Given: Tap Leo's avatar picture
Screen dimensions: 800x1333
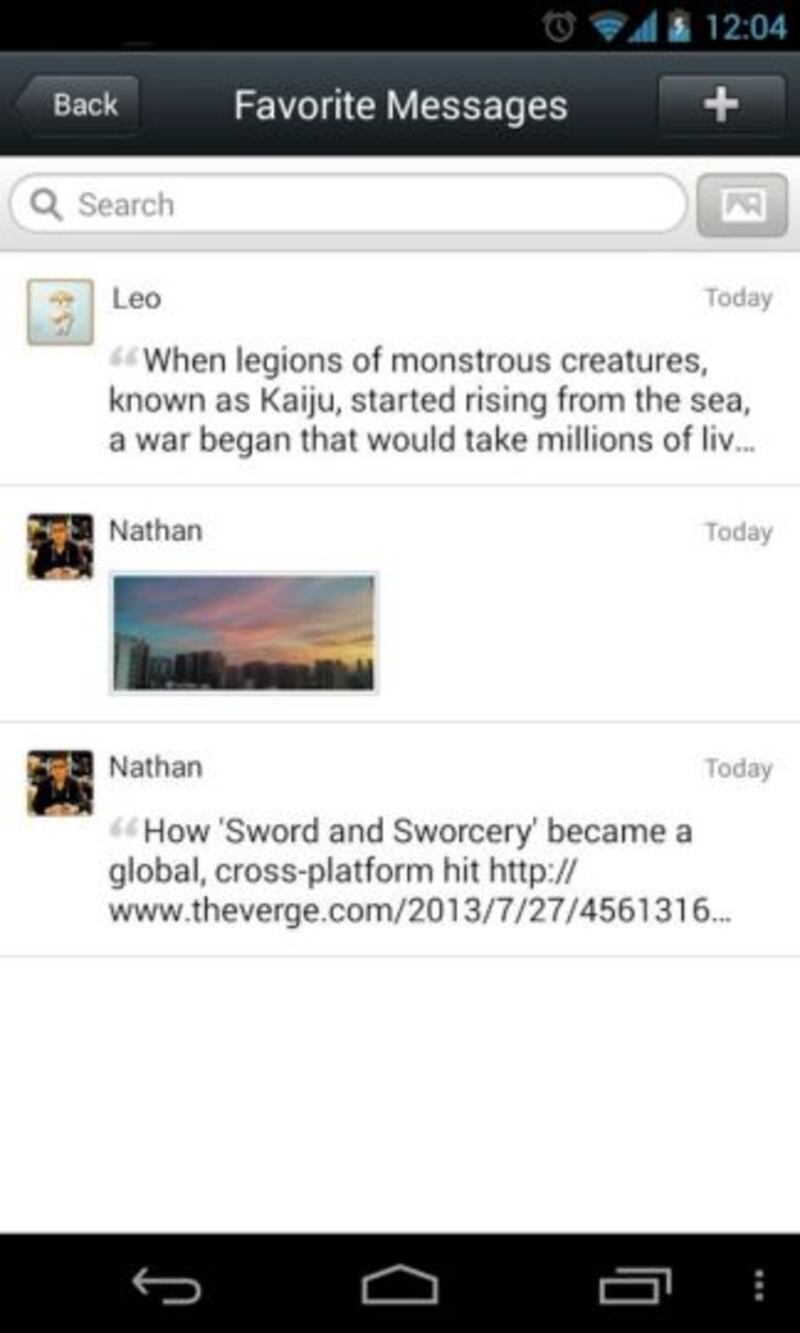Looking at the screenshot, I should (60, 312).
